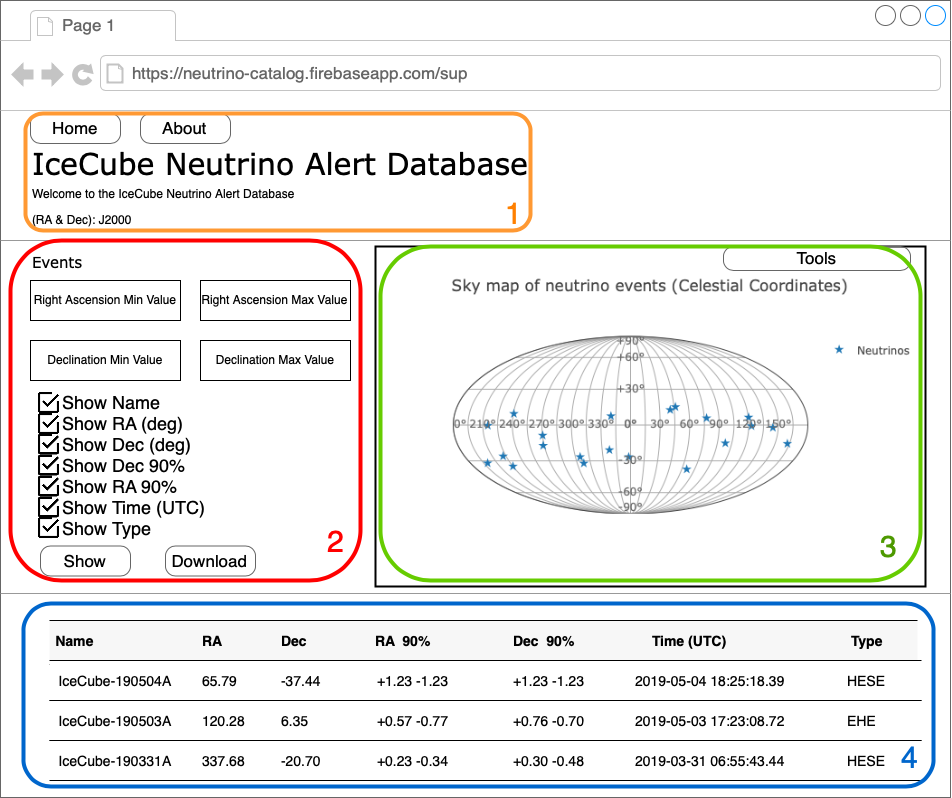Click Dec value 6.35
This screenshot has height=798, width=952.
(x=294, y=721)
